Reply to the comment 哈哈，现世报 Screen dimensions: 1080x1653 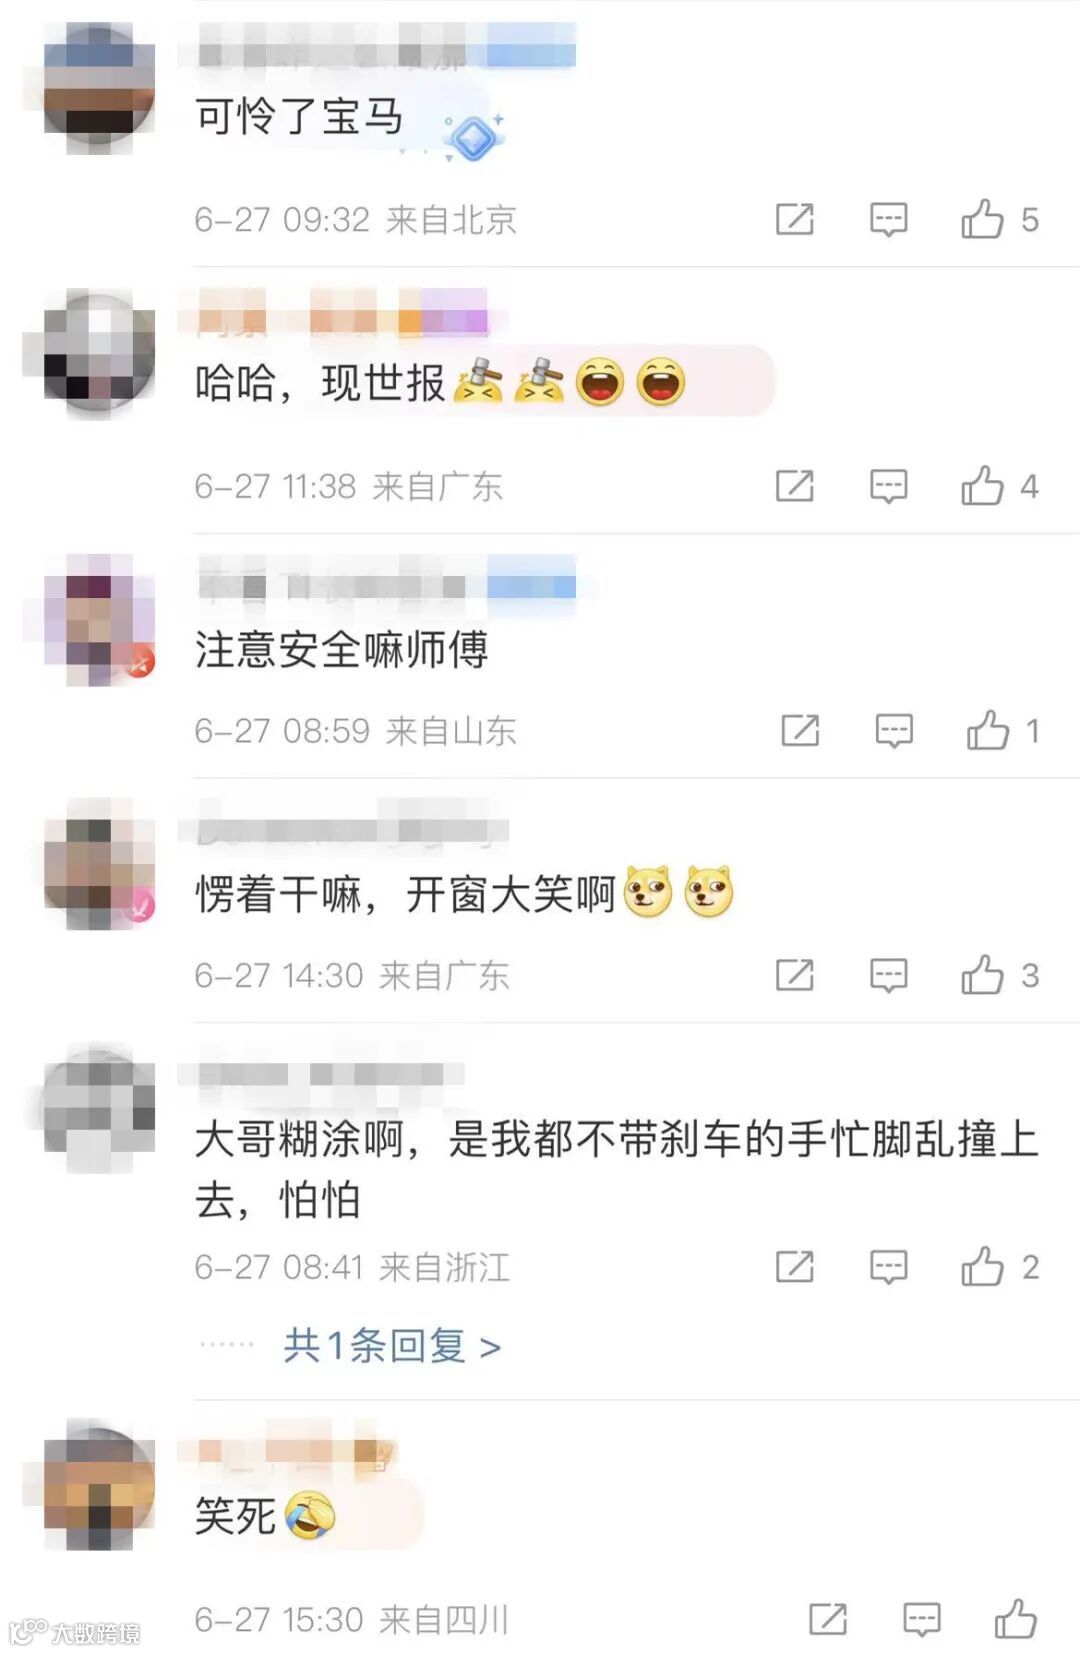click(888, 486)
